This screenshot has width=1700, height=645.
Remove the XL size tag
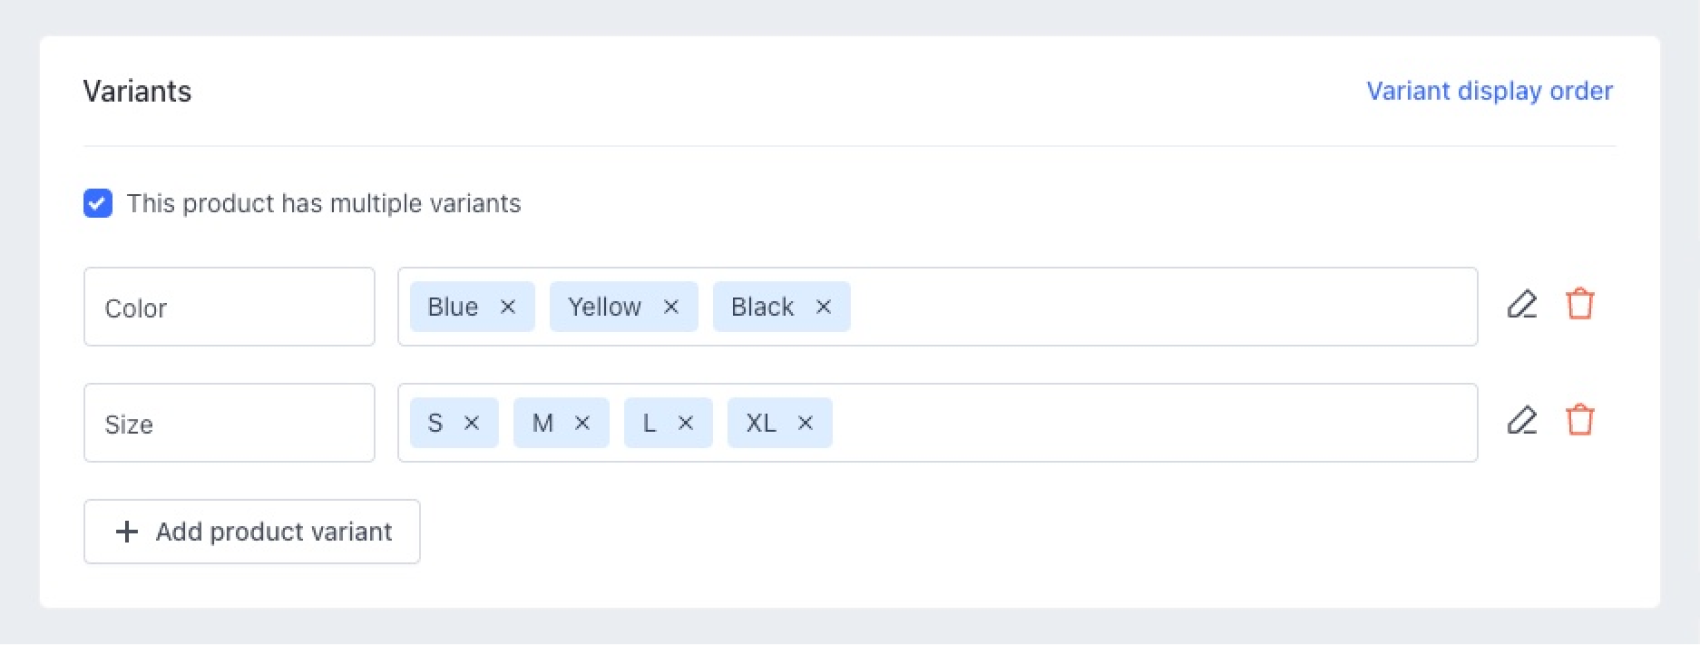coord(805,423)
